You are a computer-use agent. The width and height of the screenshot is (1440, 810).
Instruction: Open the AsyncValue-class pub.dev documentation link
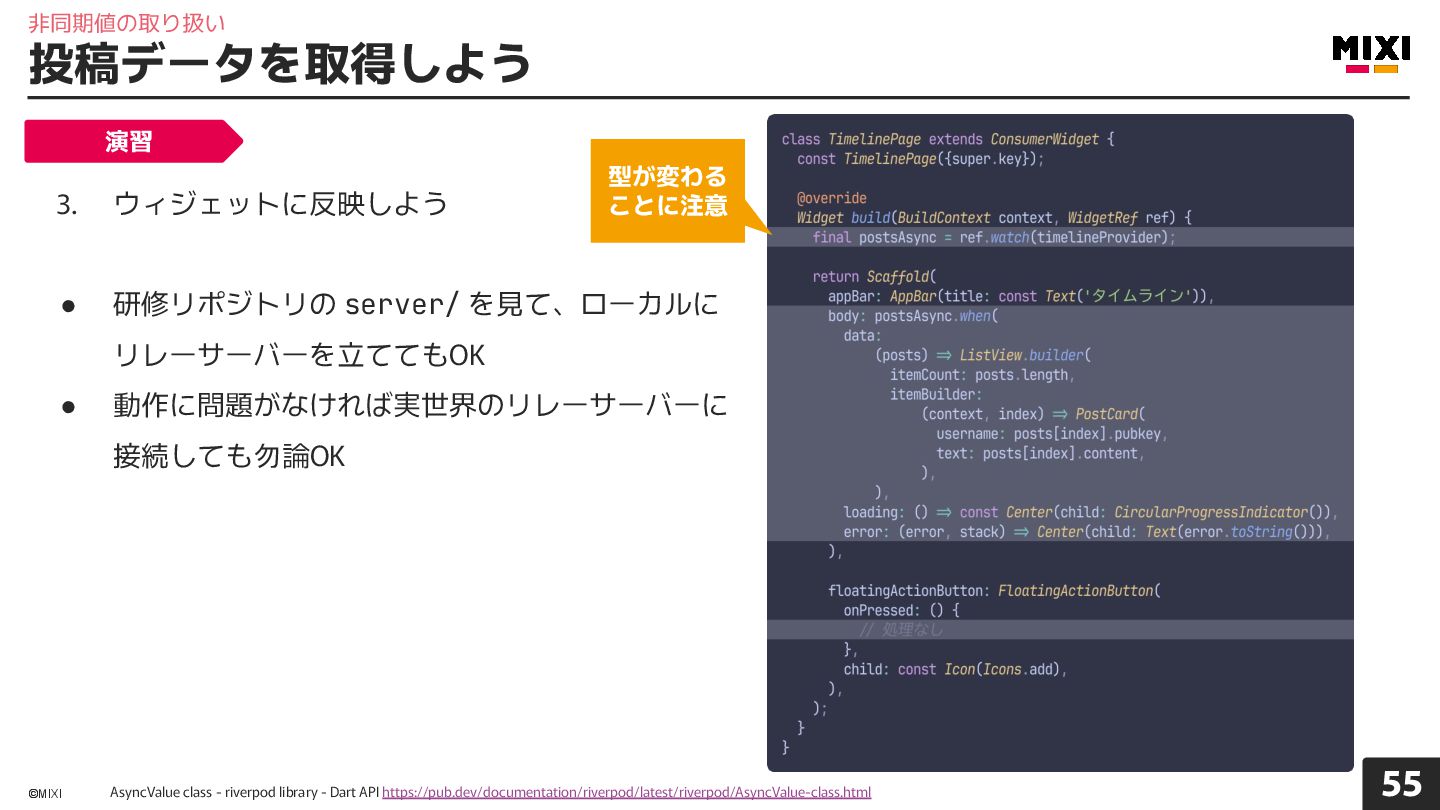(627, 792)
